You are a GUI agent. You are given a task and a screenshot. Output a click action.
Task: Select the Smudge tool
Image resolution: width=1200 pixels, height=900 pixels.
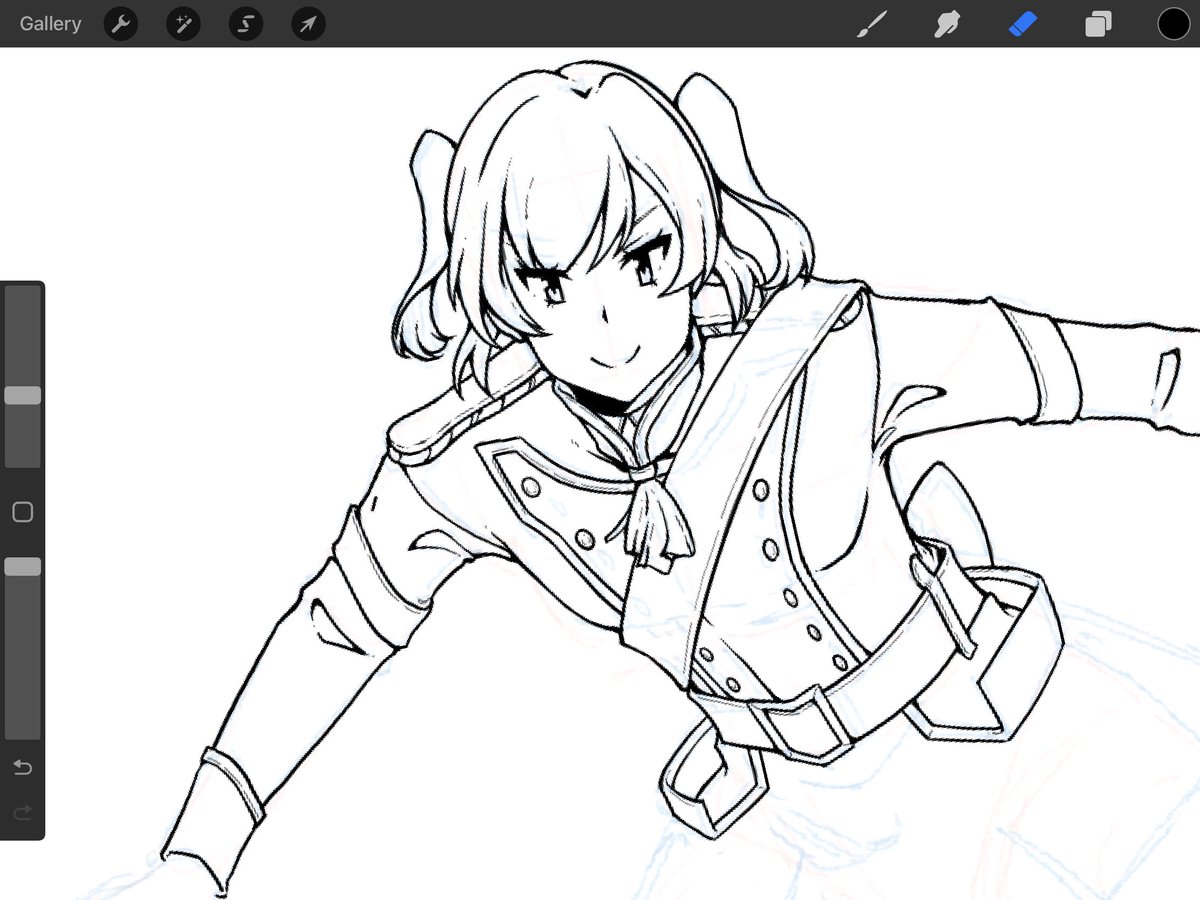tap(947, 24)
